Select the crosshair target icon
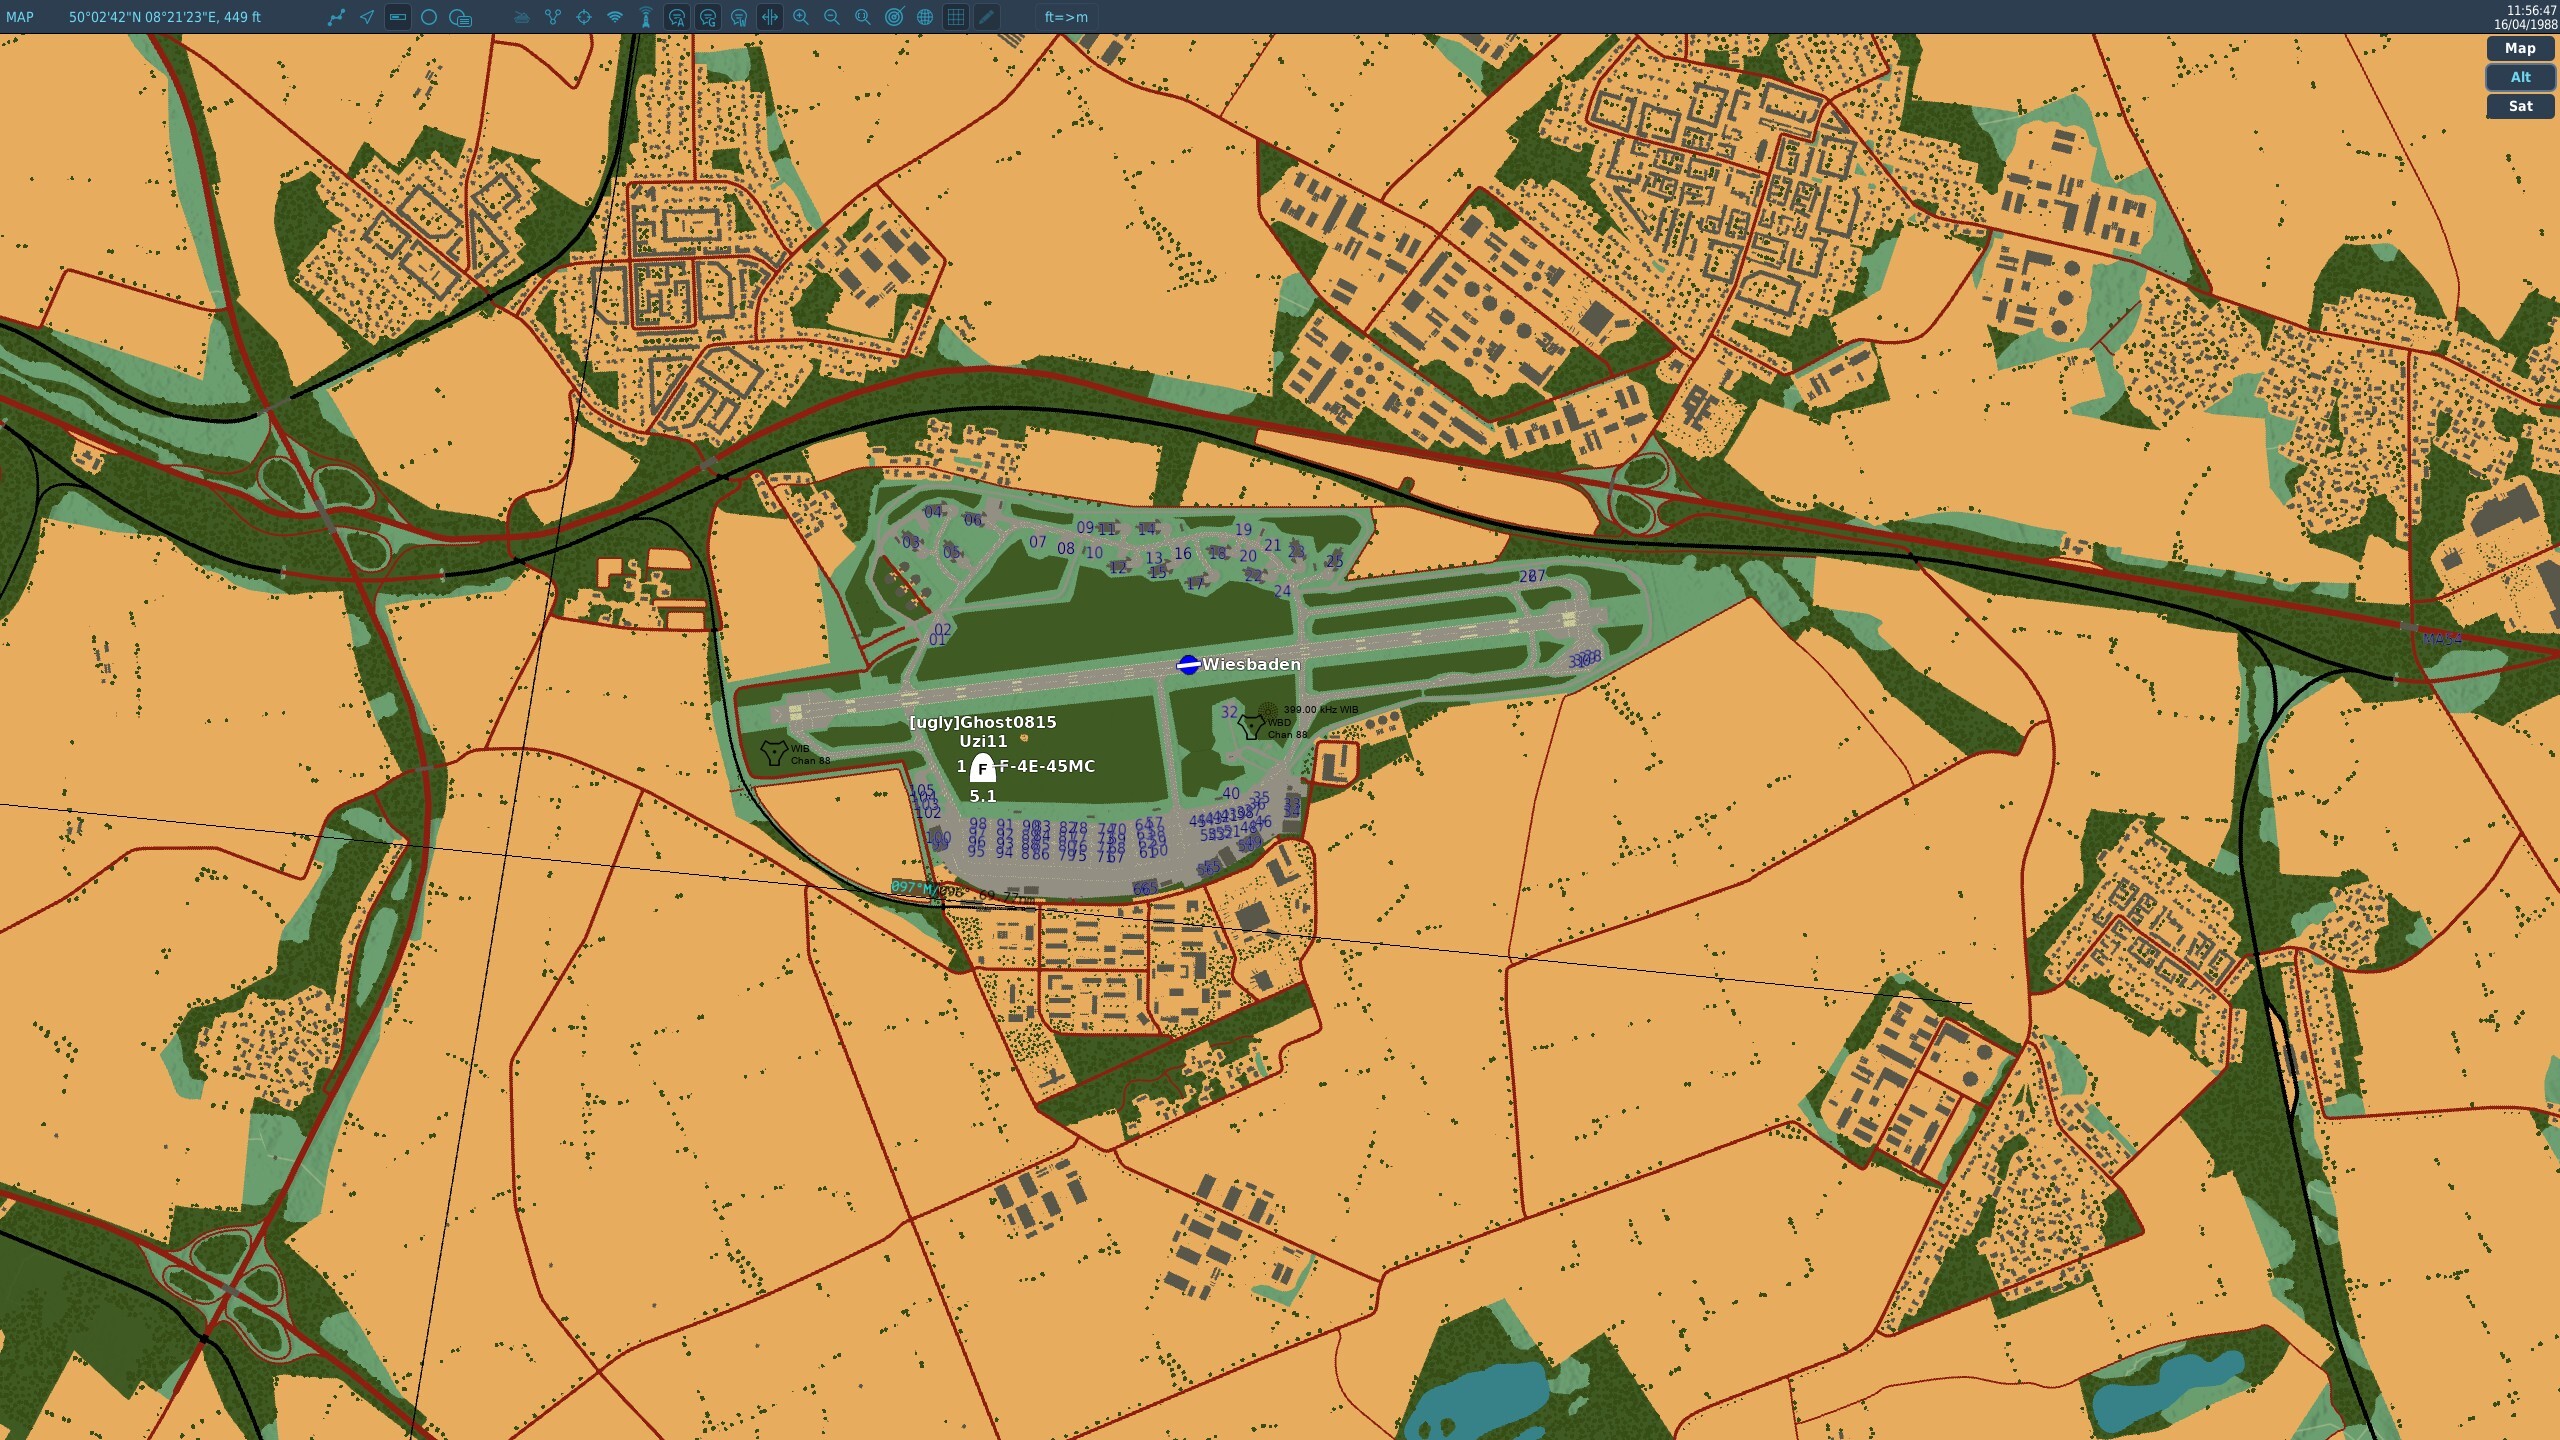This screenshot has width=2560, height=1440. tap(584, 17)
